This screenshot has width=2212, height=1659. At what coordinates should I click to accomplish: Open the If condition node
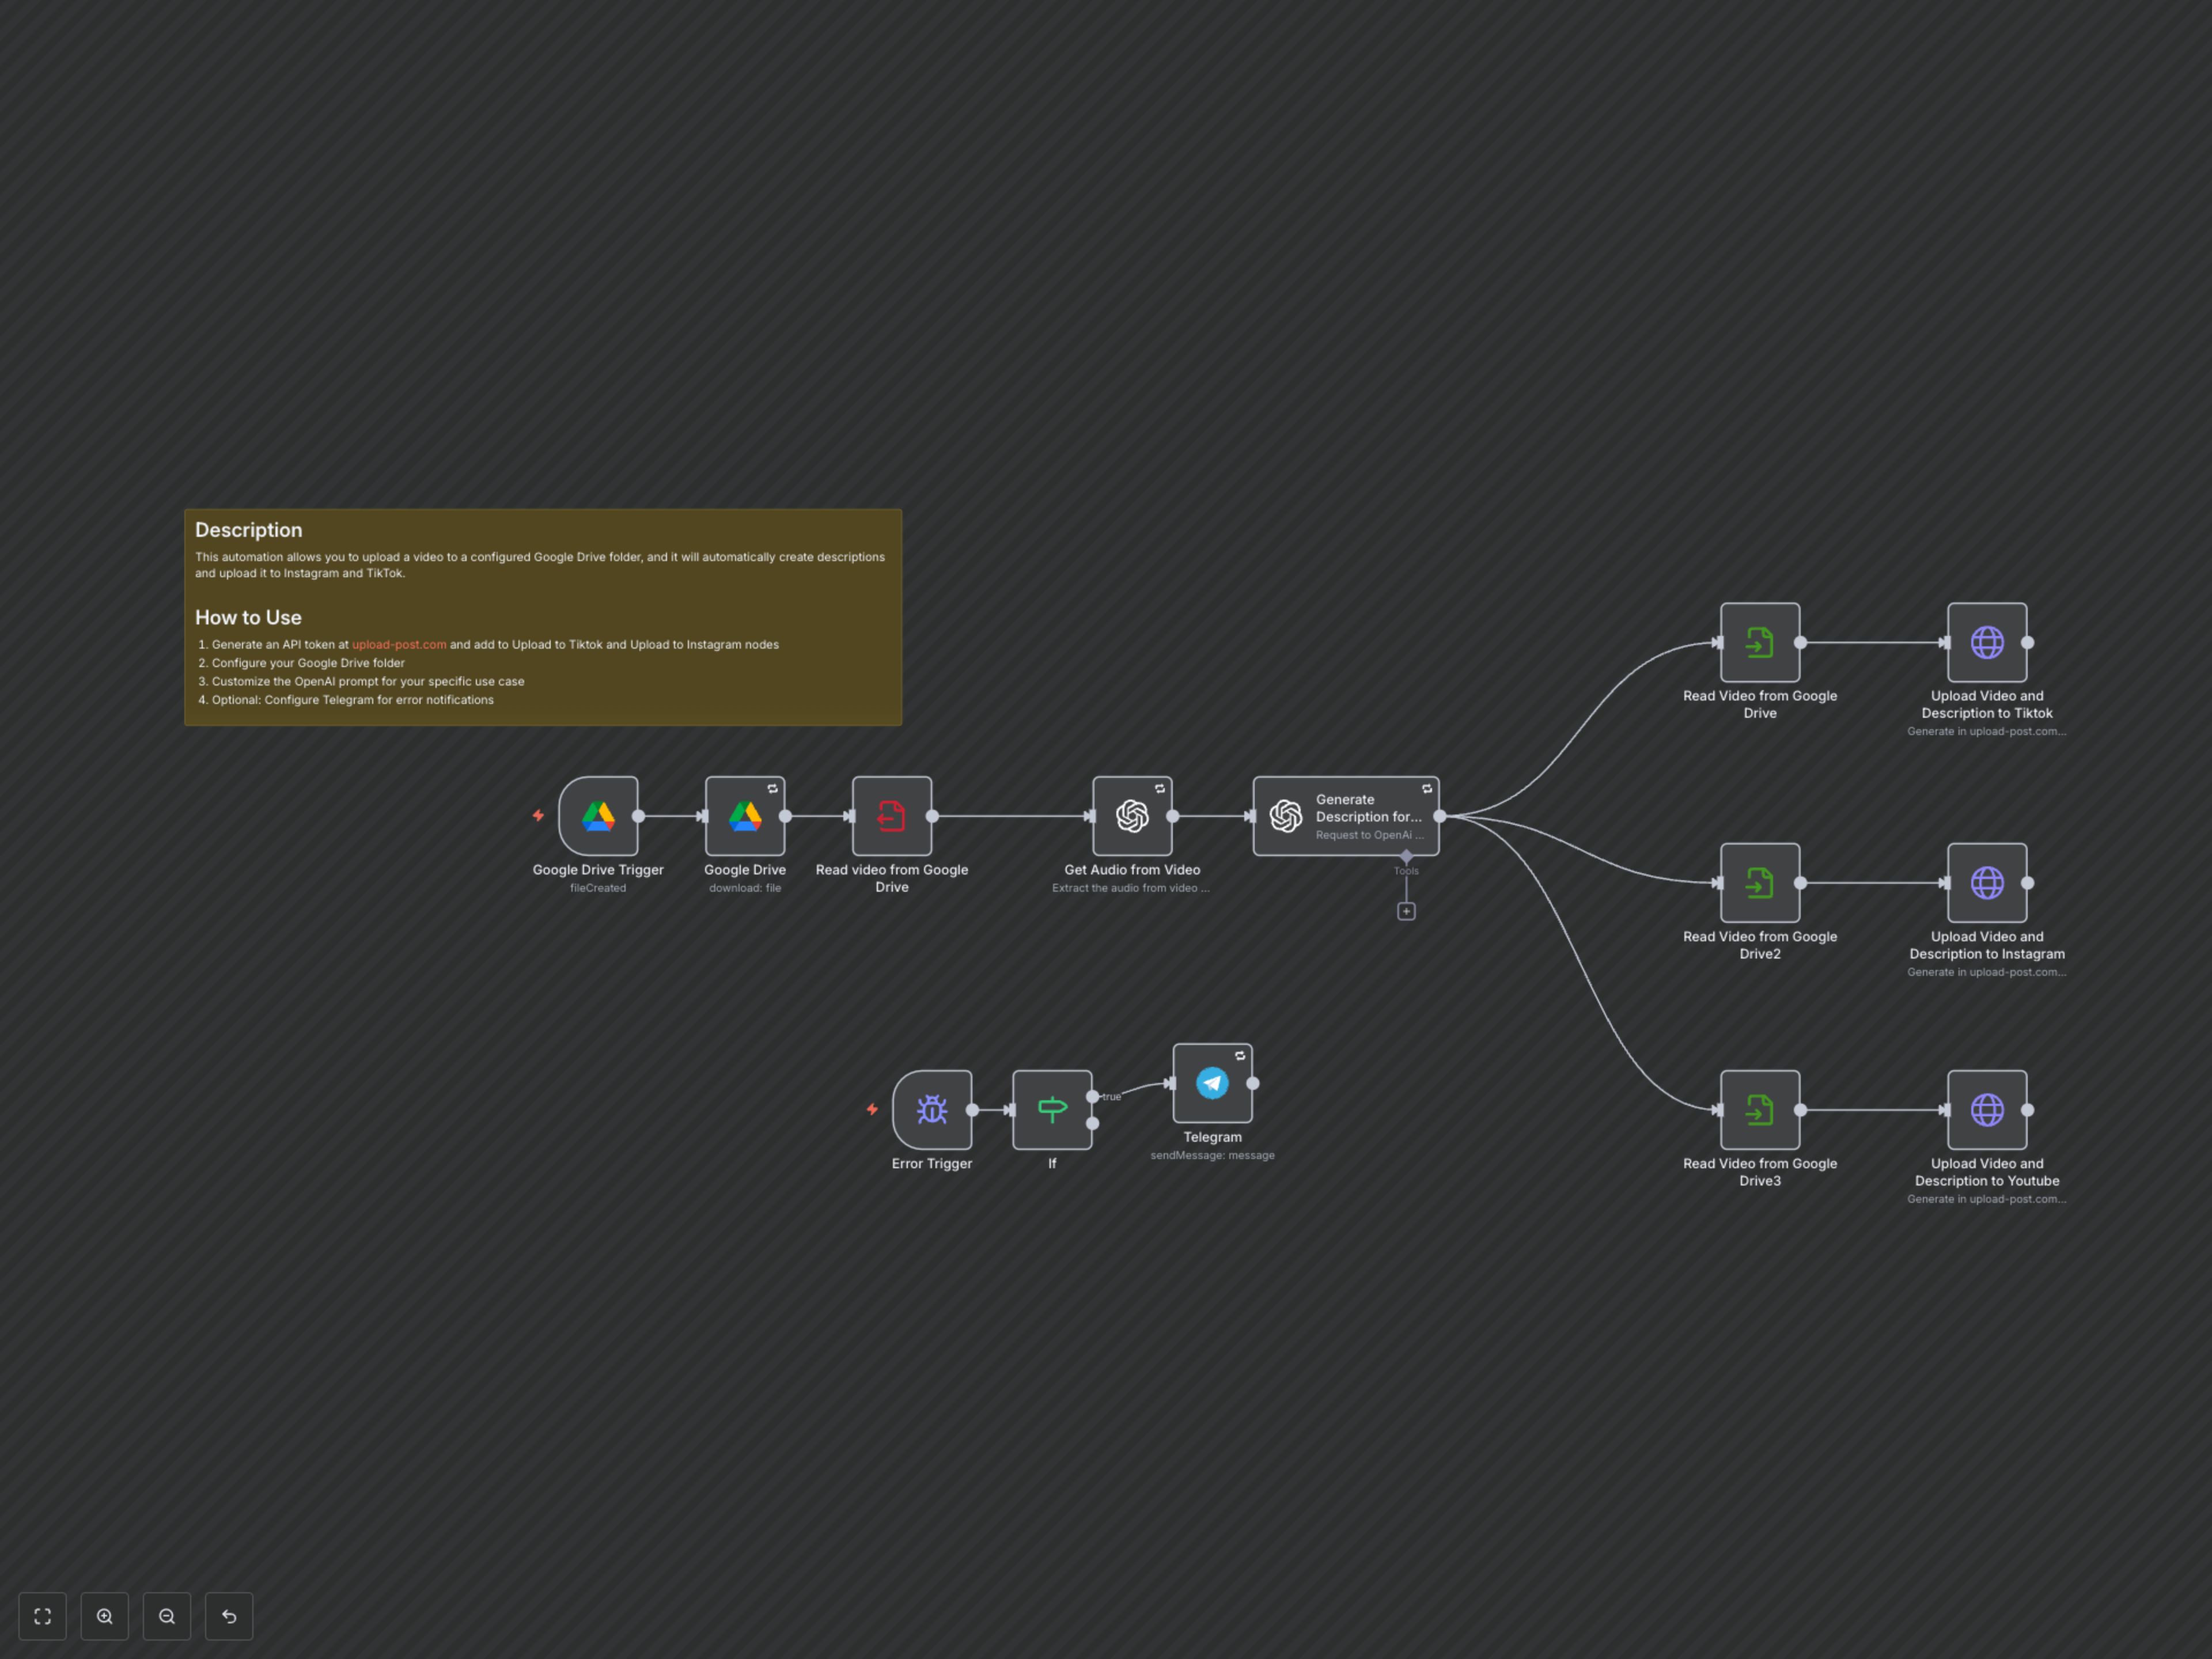(x=1052, y=1110)
